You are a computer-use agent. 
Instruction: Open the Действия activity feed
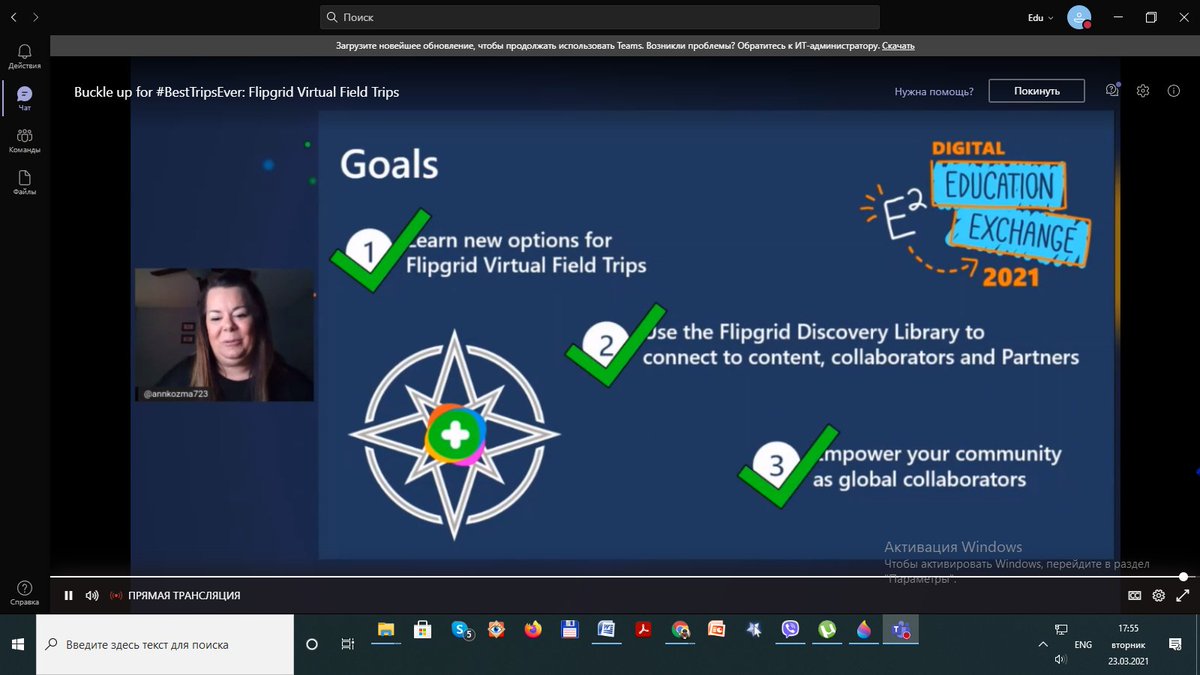tap(24, 56)
